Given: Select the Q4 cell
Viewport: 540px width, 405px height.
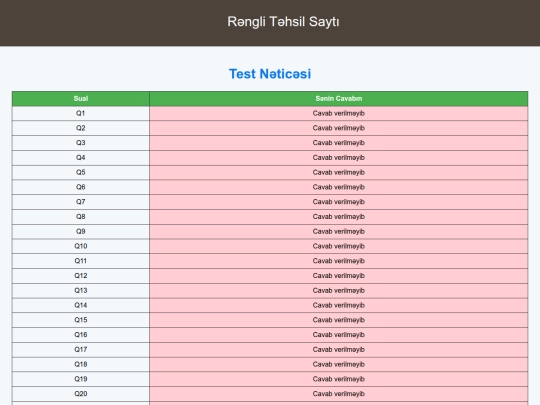Looking at the screenshot, I should 81,158.
